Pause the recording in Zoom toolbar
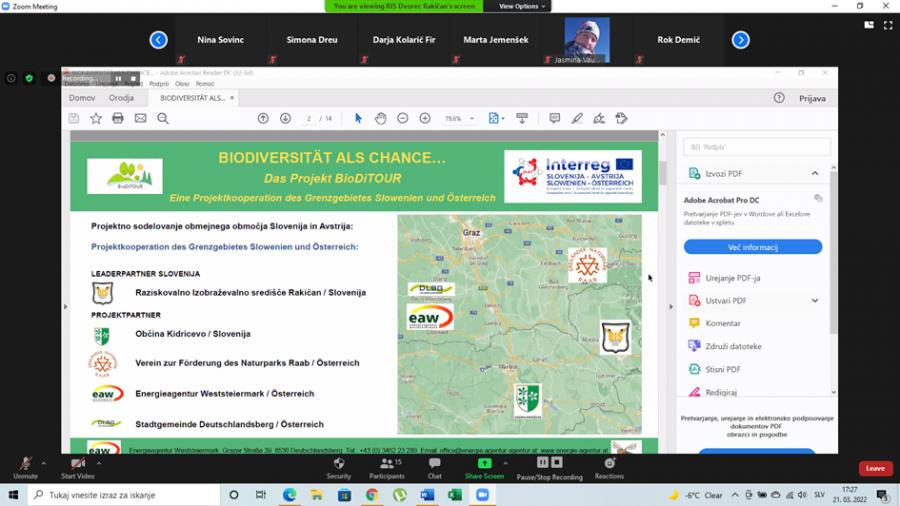Image resolution: width=900 pixels, height=506 pixels. (x=542, y=462)
